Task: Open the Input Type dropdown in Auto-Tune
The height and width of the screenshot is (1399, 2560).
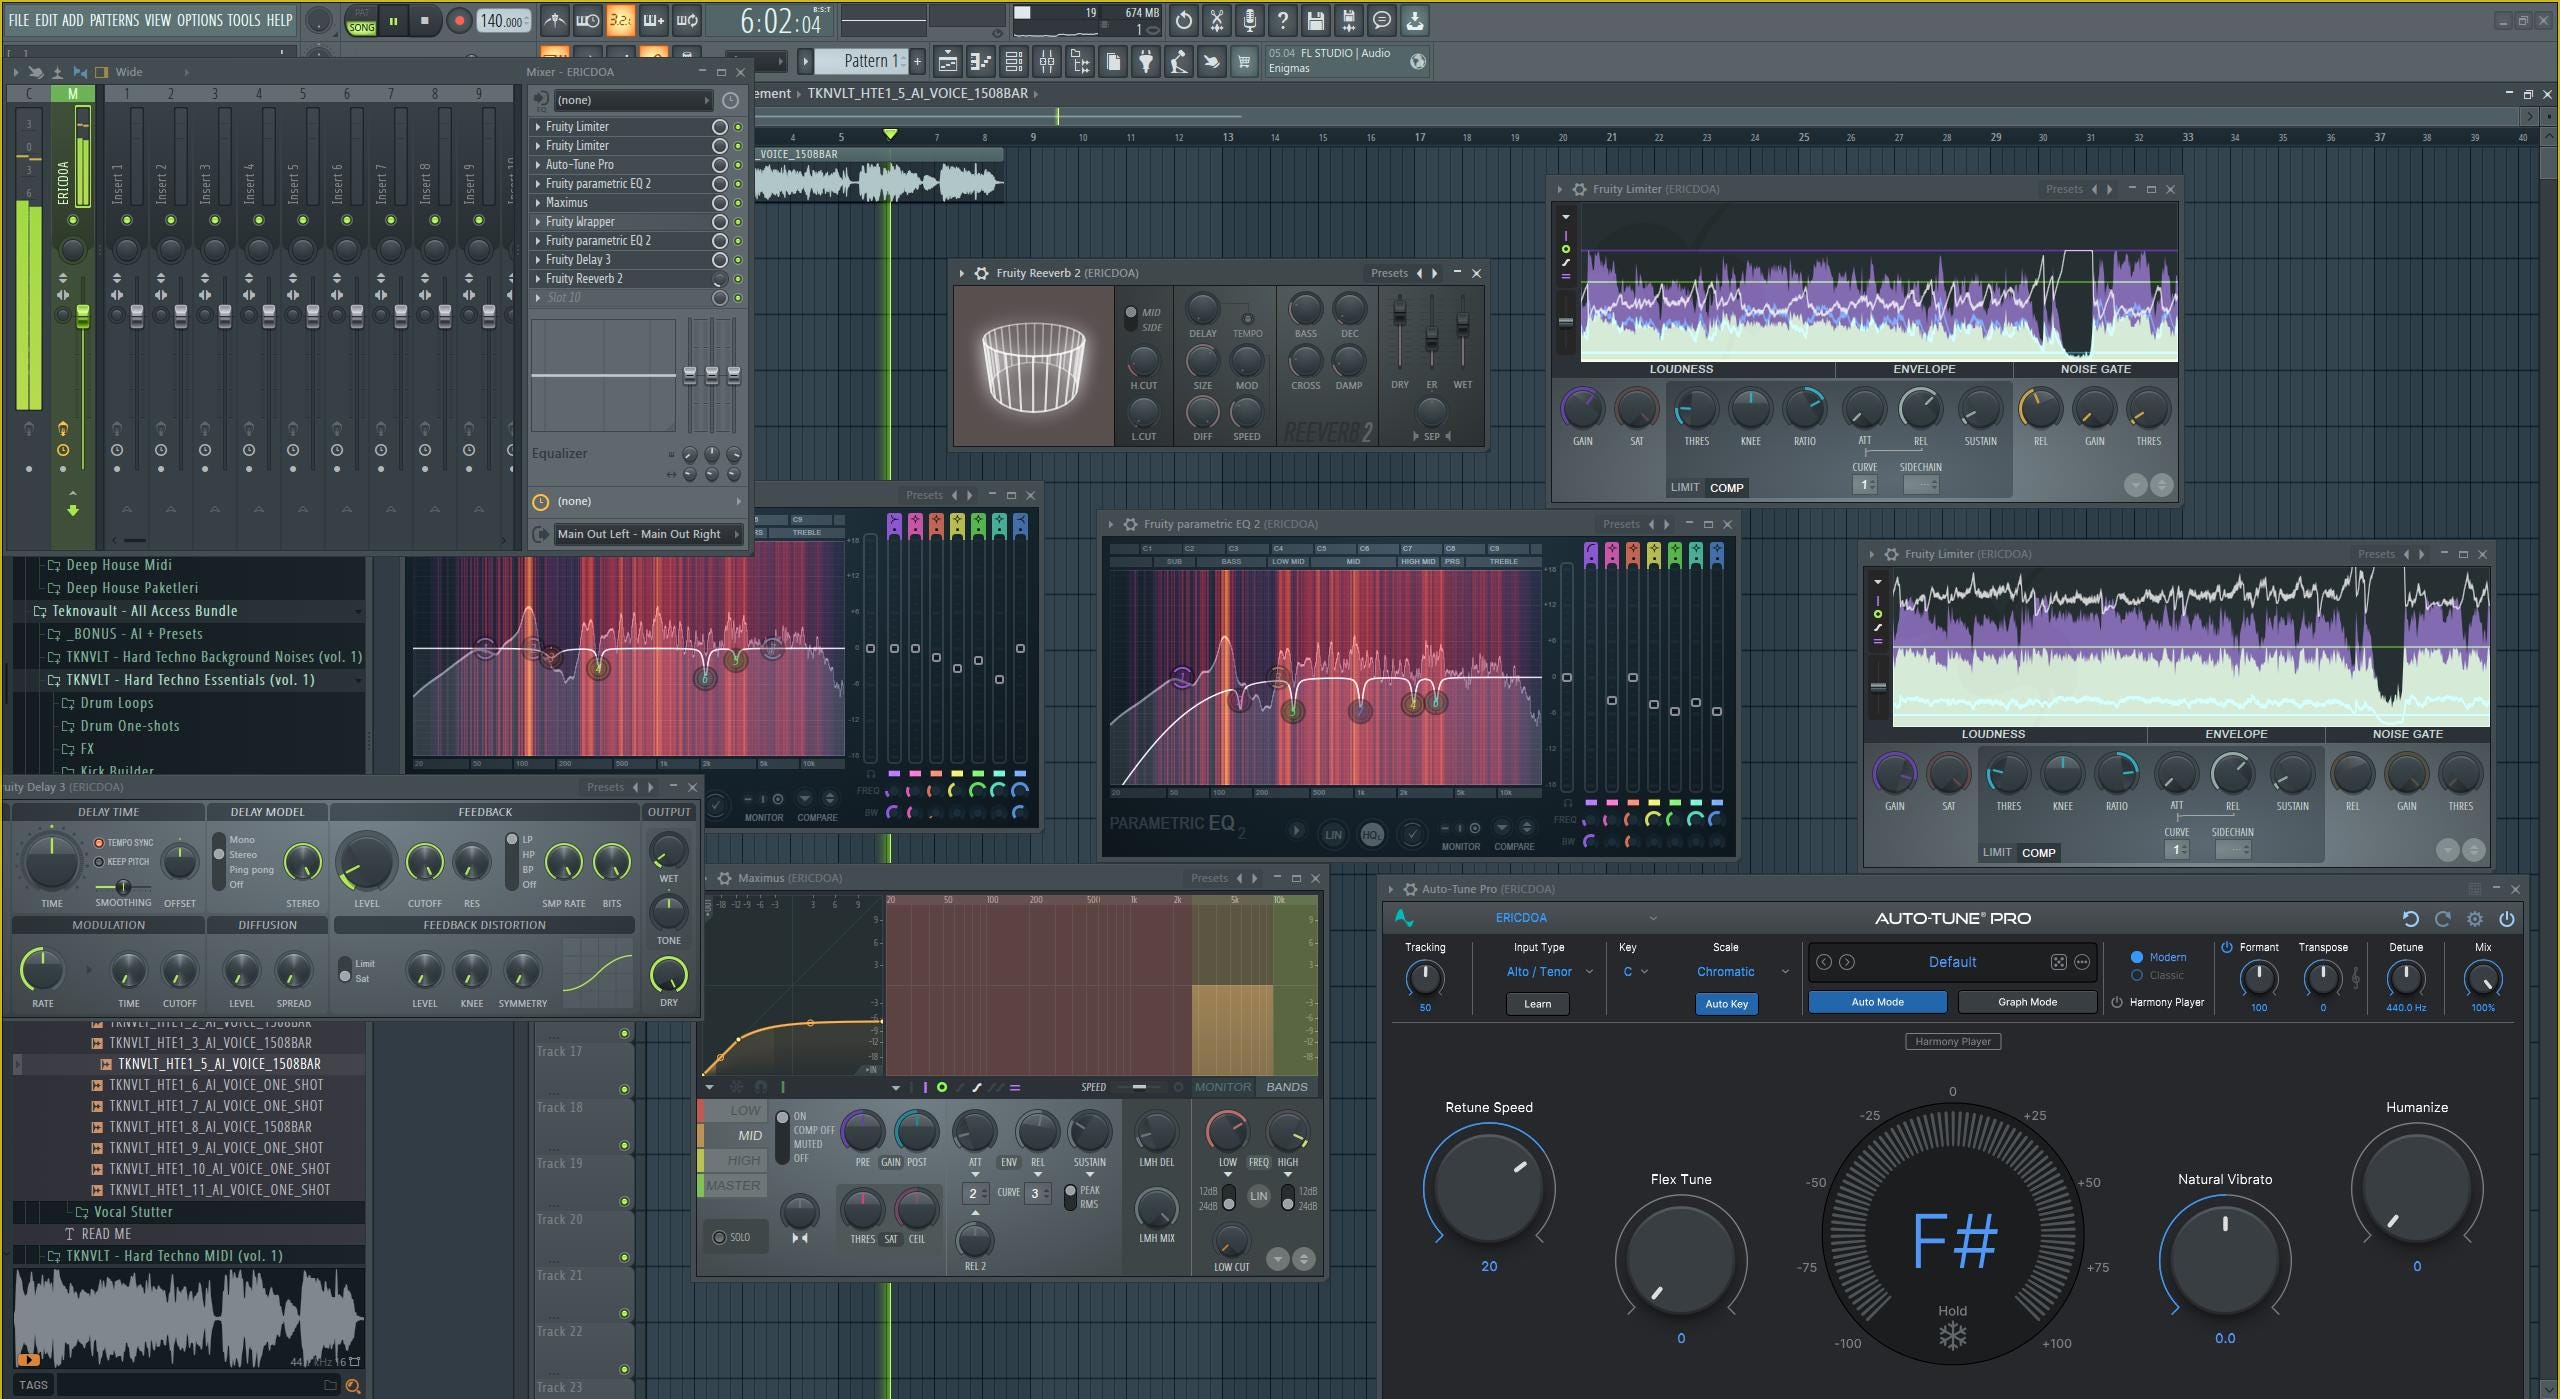Action: click(x=1537, y=971)
